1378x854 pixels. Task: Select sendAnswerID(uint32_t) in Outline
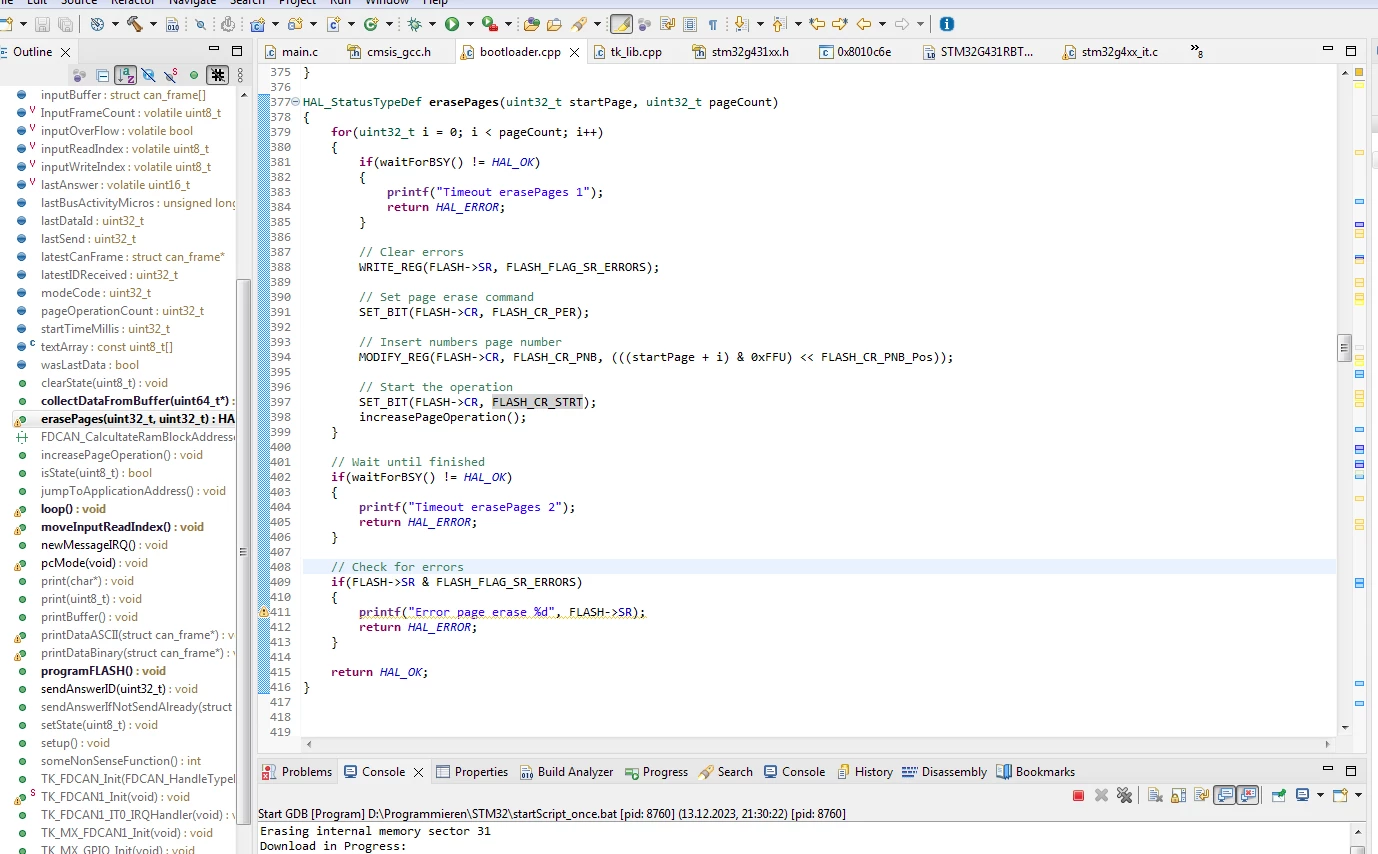119,689
